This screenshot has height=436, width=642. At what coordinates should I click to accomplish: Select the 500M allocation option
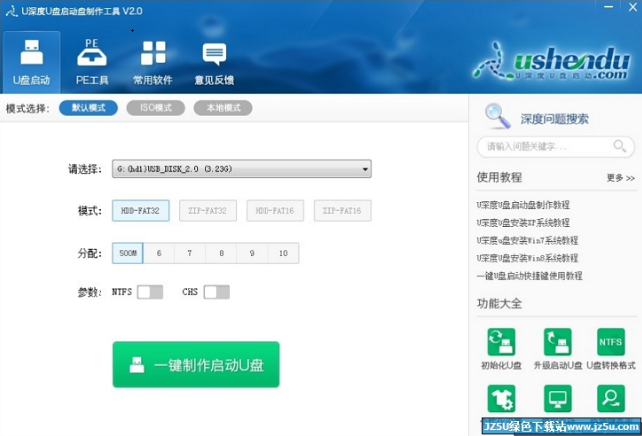tap(128, 253)
